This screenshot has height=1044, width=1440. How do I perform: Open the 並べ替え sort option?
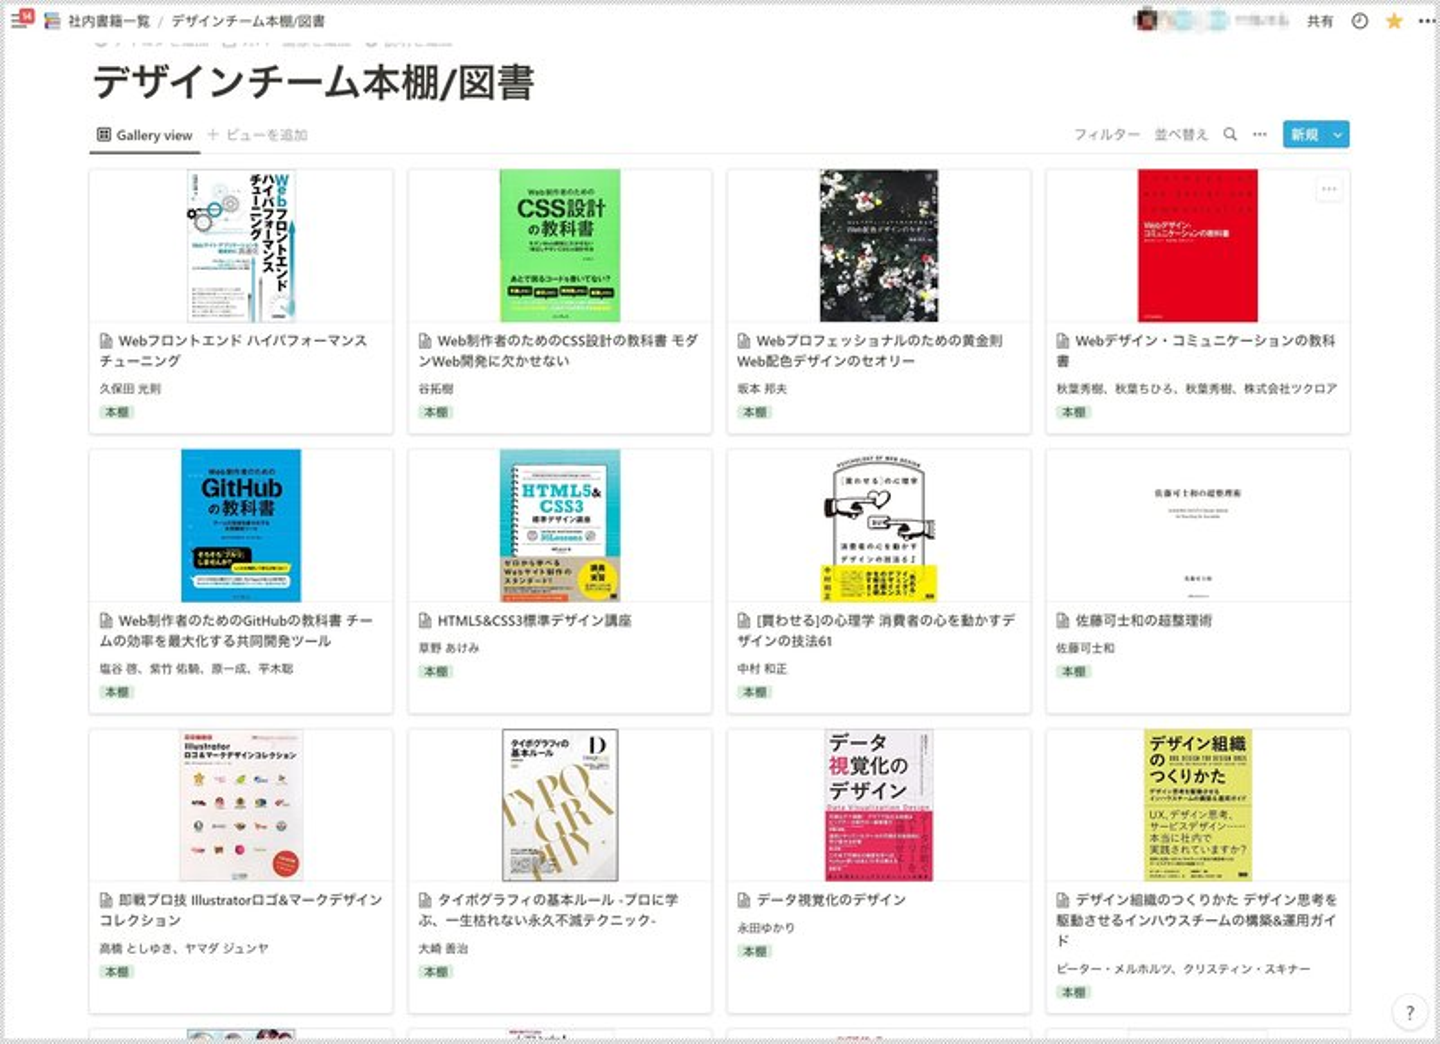click(1181, 134)
